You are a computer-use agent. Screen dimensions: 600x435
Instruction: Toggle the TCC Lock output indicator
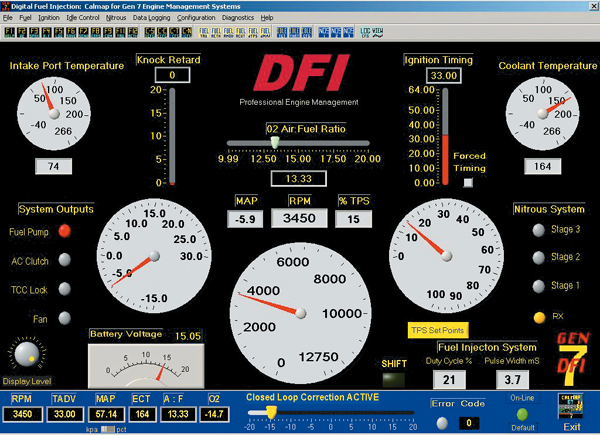(x=65, y=289)
